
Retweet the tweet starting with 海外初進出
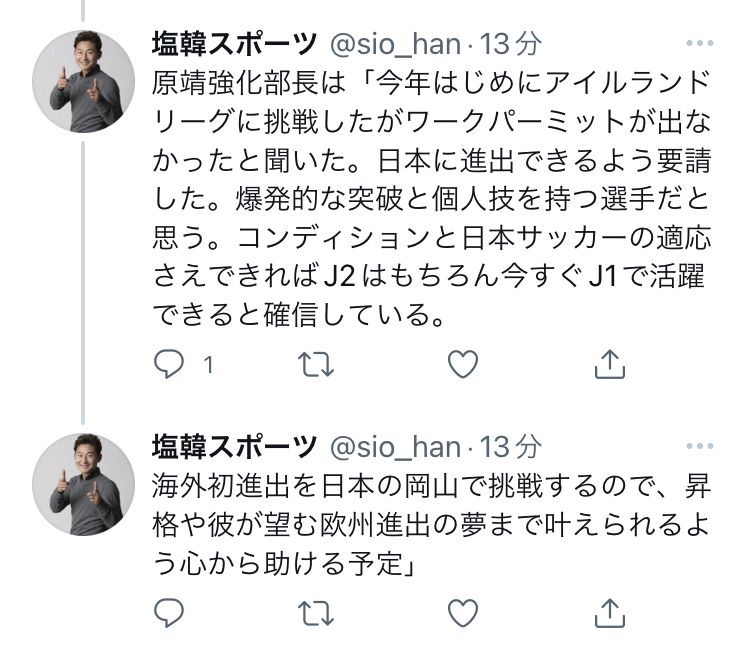[317, 610]
